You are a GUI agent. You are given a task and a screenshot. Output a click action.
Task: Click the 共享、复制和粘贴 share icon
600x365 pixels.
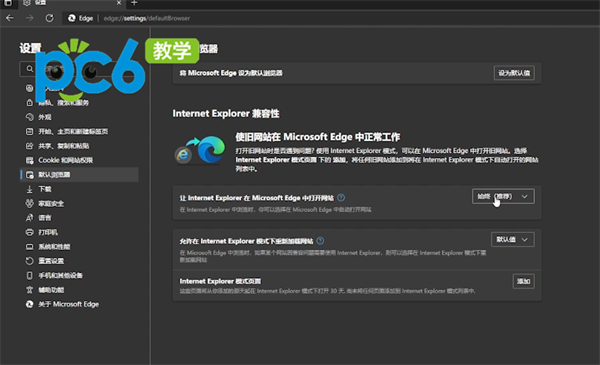29,146
